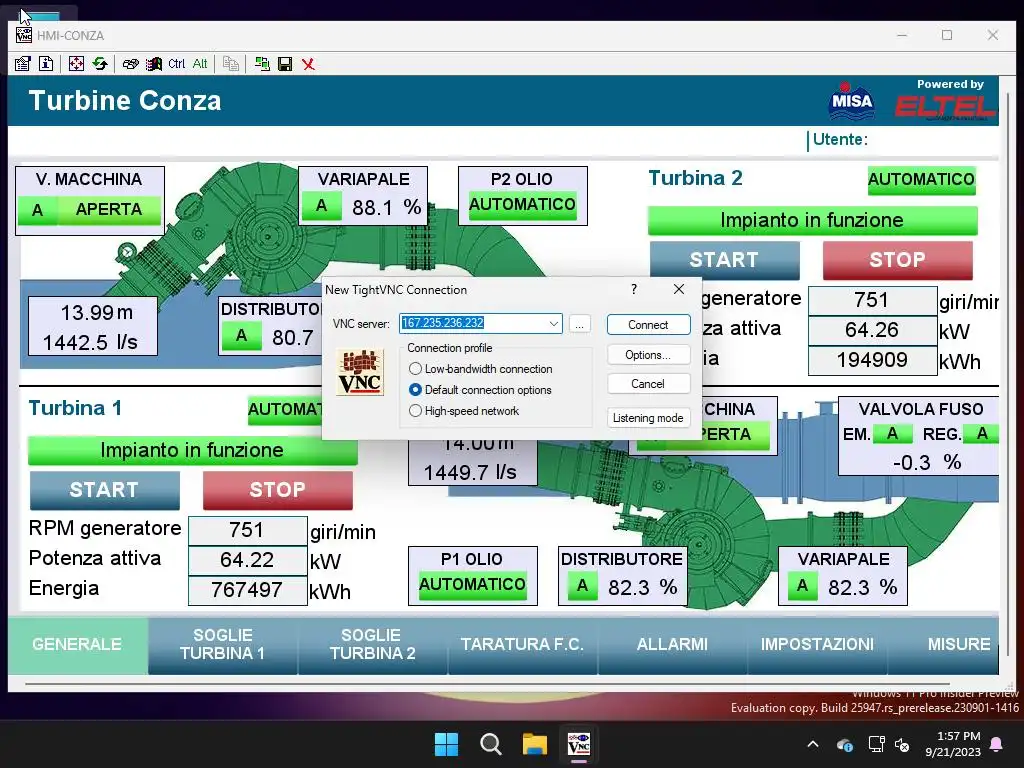Select Default connection options radio button
This screenshot has width=1024, height=768.
click(415, 390)
